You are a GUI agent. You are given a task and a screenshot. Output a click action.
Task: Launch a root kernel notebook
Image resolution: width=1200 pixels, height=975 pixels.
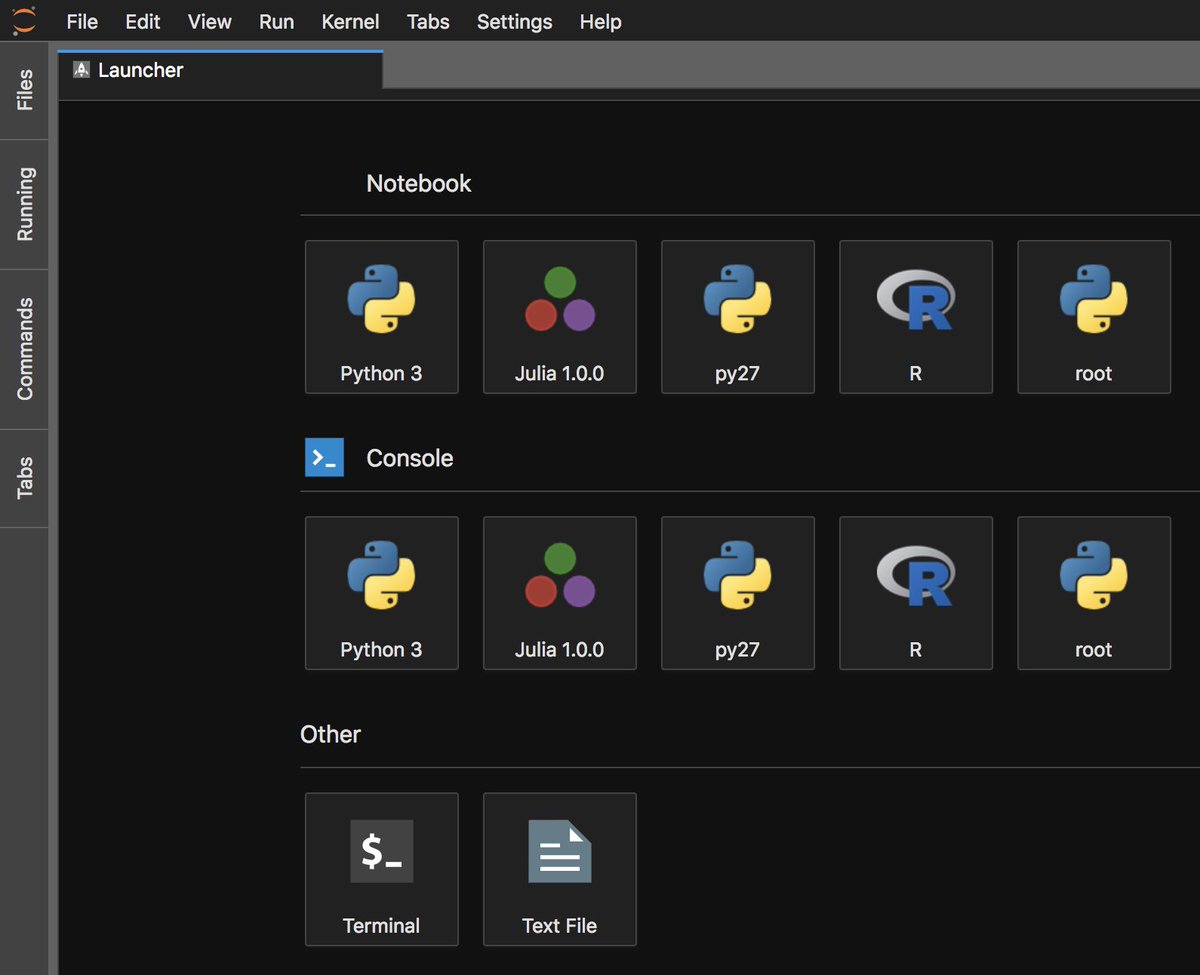(1093, 317)
